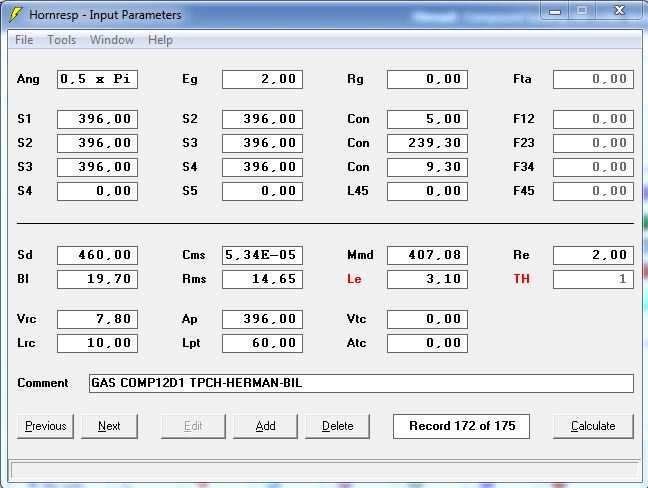Click the Cms field showing 5,34E-05
Viewport: 648px width, 488px height.
coord(262,255)
